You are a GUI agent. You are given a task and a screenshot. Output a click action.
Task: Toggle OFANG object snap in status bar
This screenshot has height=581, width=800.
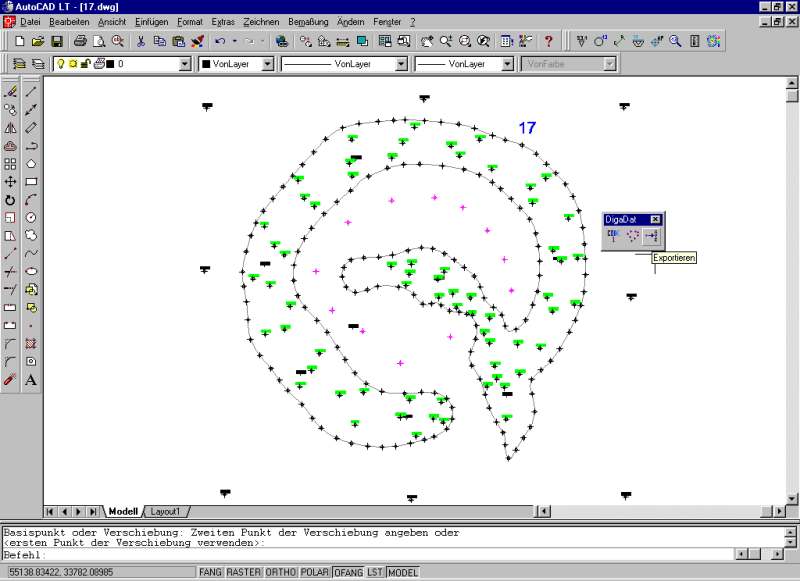click(348, 572)
